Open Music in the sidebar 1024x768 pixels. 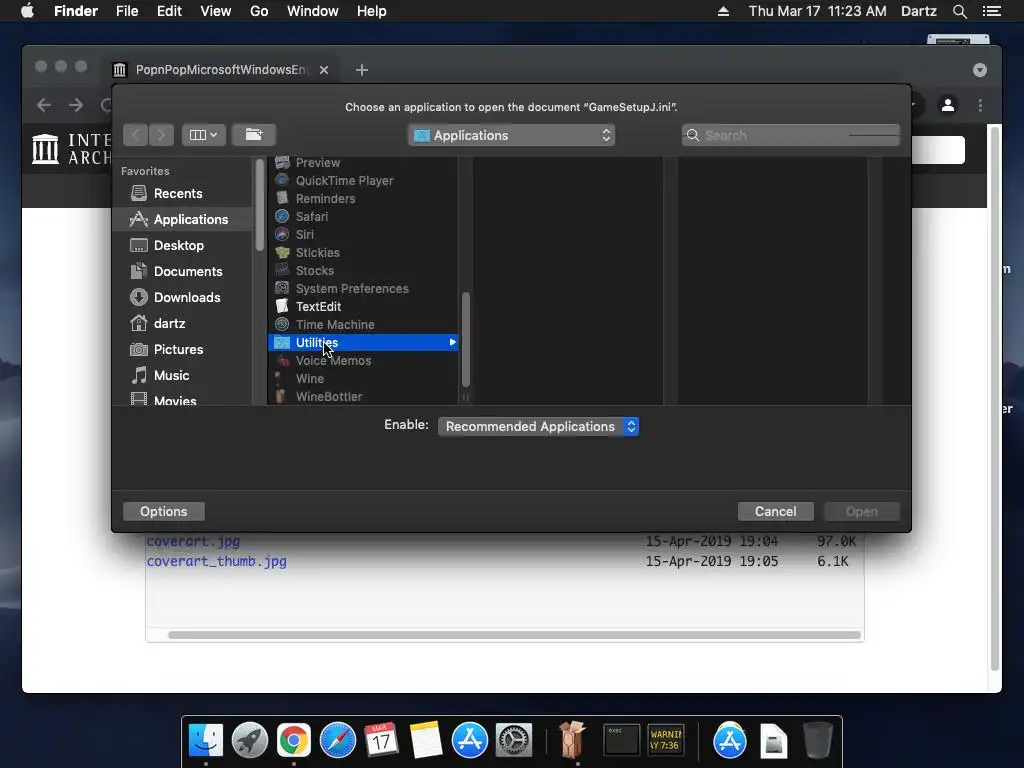click(160, 376)
